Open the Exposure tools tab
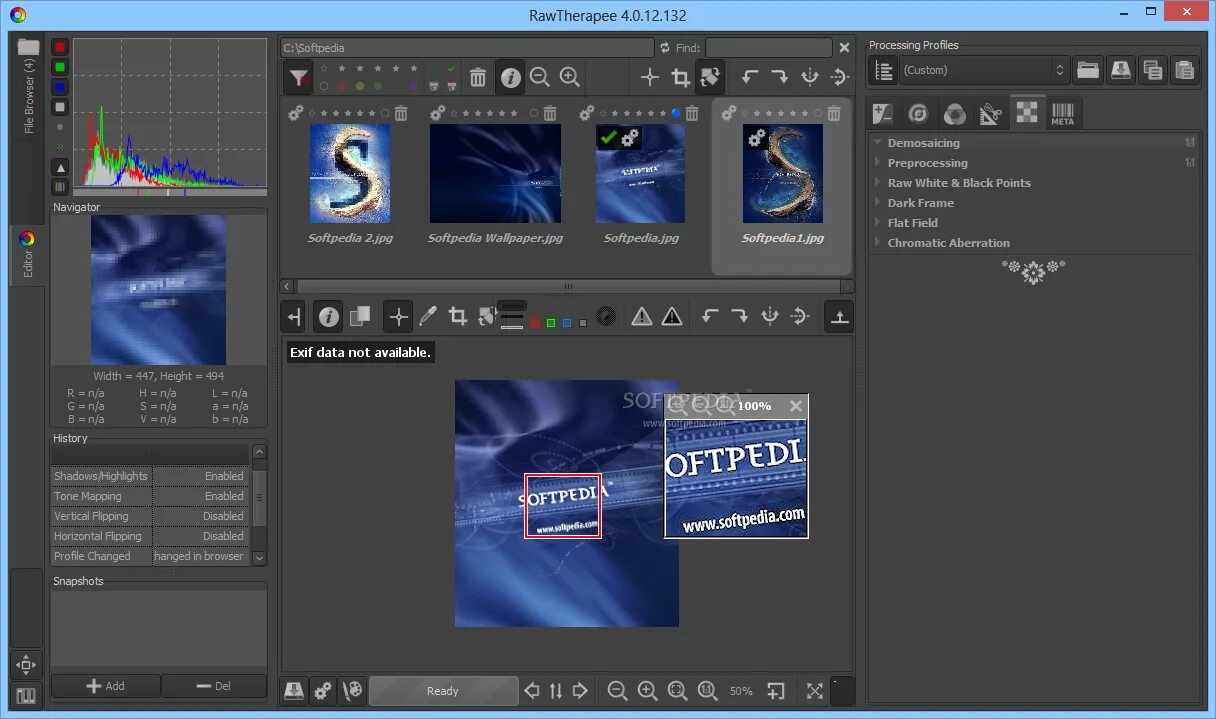The width and height of the screenshot is (1216, 719). tap(882, 114)
